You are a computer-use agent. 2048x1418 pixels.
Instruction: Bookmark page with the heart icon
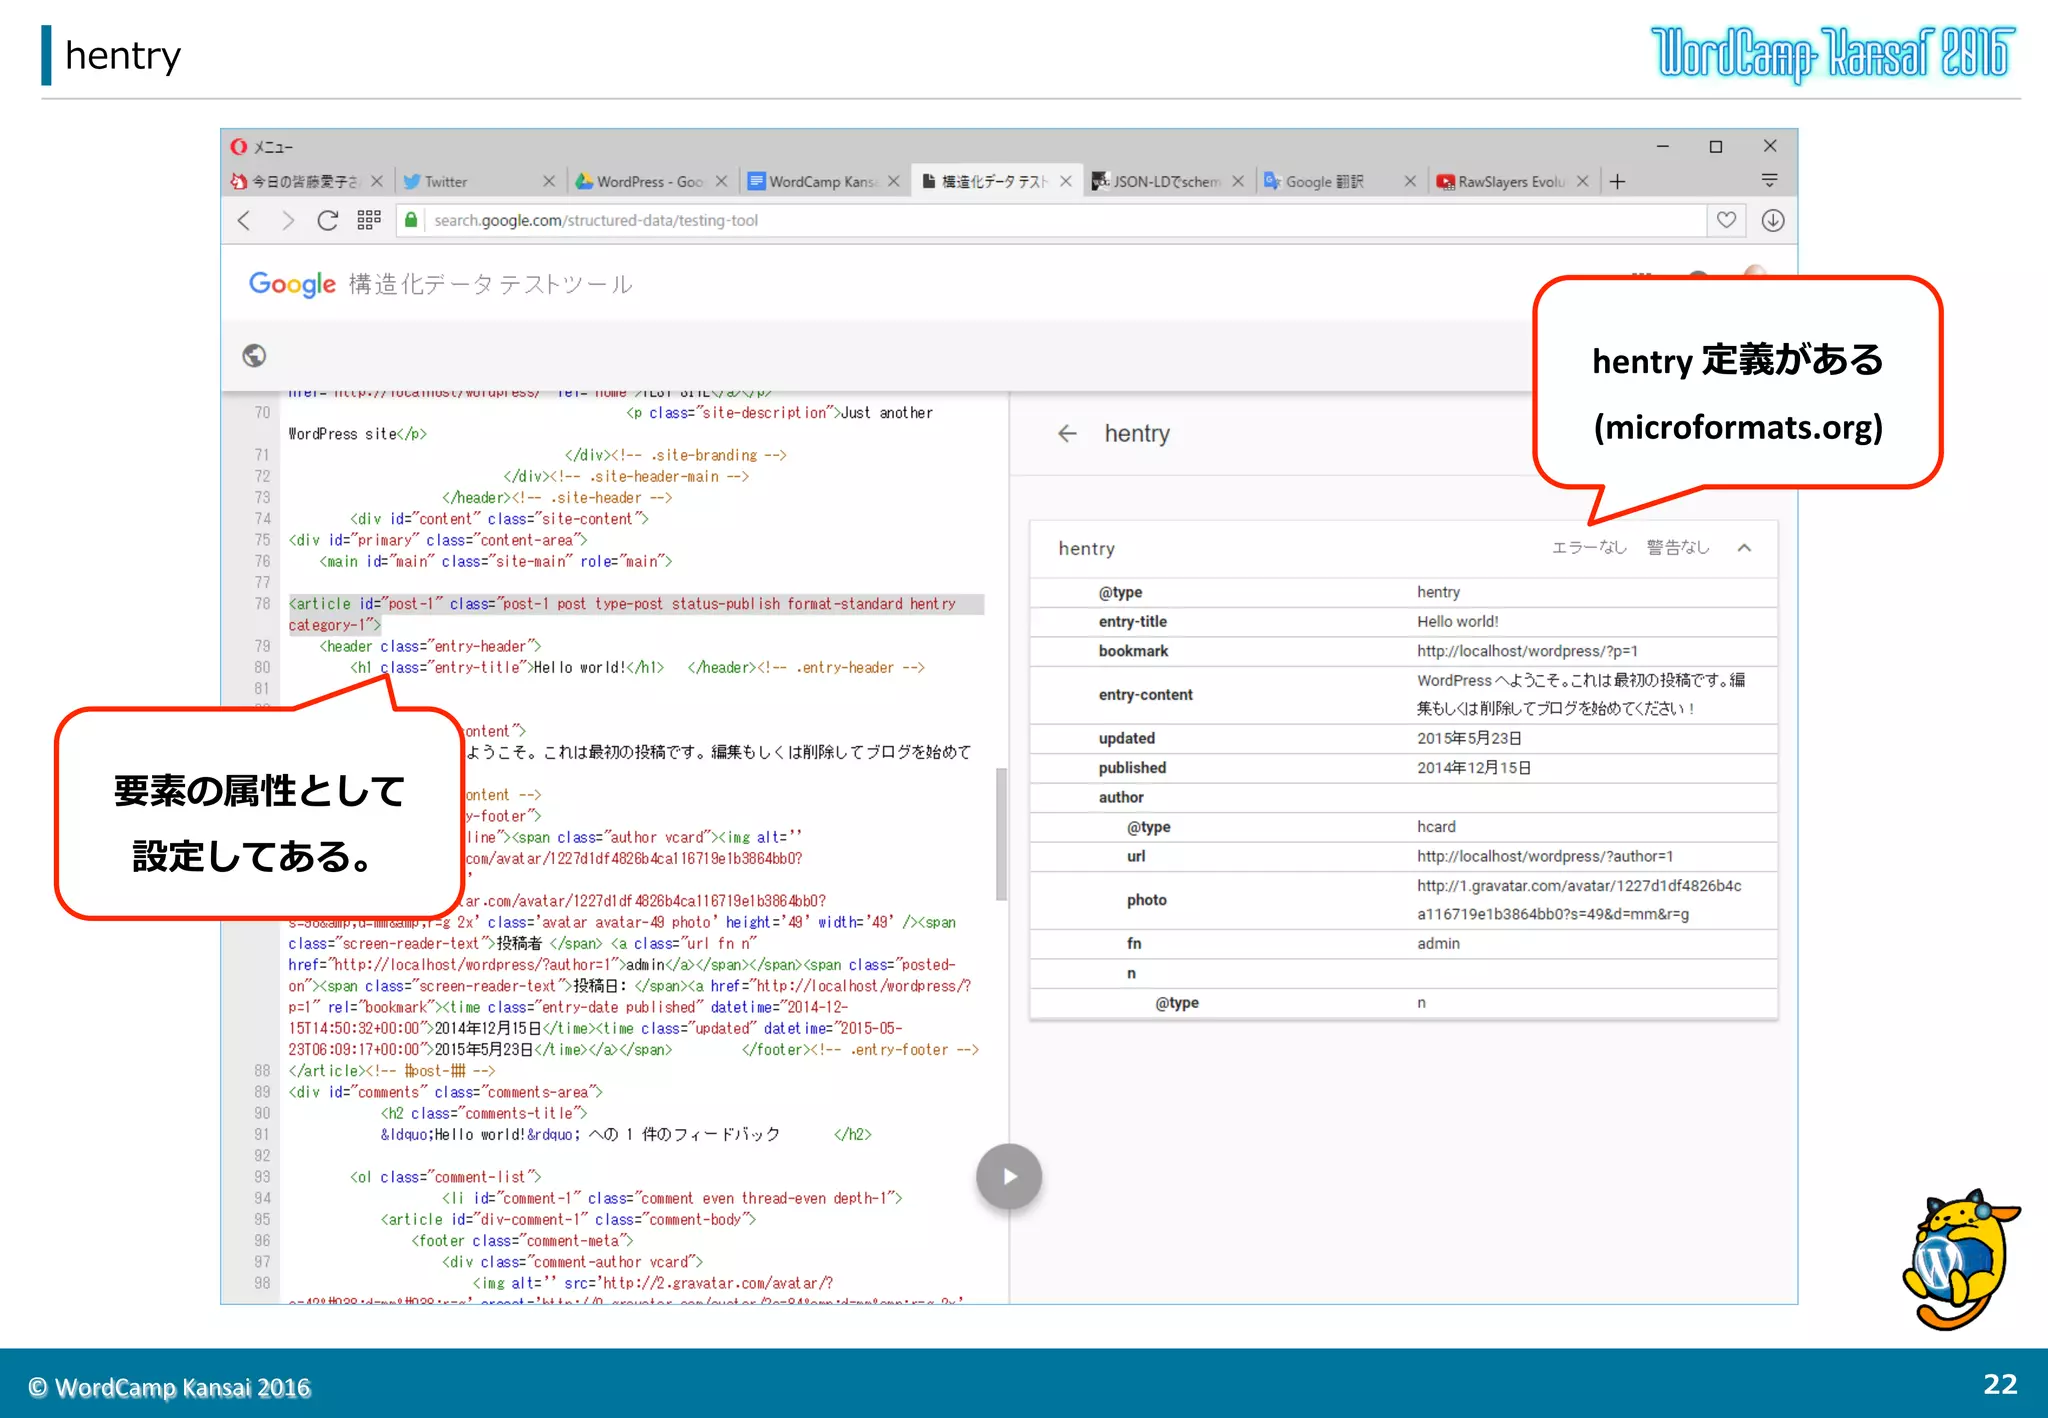pyautogui.click(x=1726, y=220)
